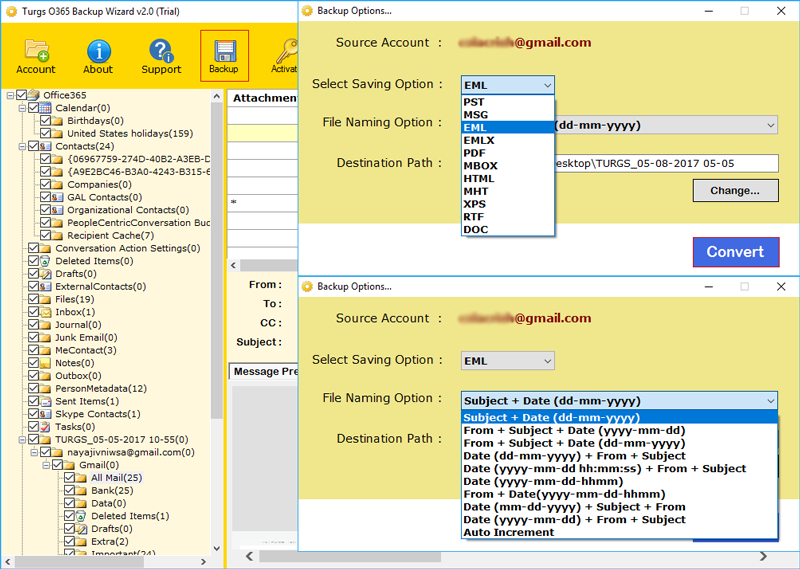Click the preview scroll right arrow
Image resolution: width=800 pixels, height=569 pixels.
click(763, 556)
